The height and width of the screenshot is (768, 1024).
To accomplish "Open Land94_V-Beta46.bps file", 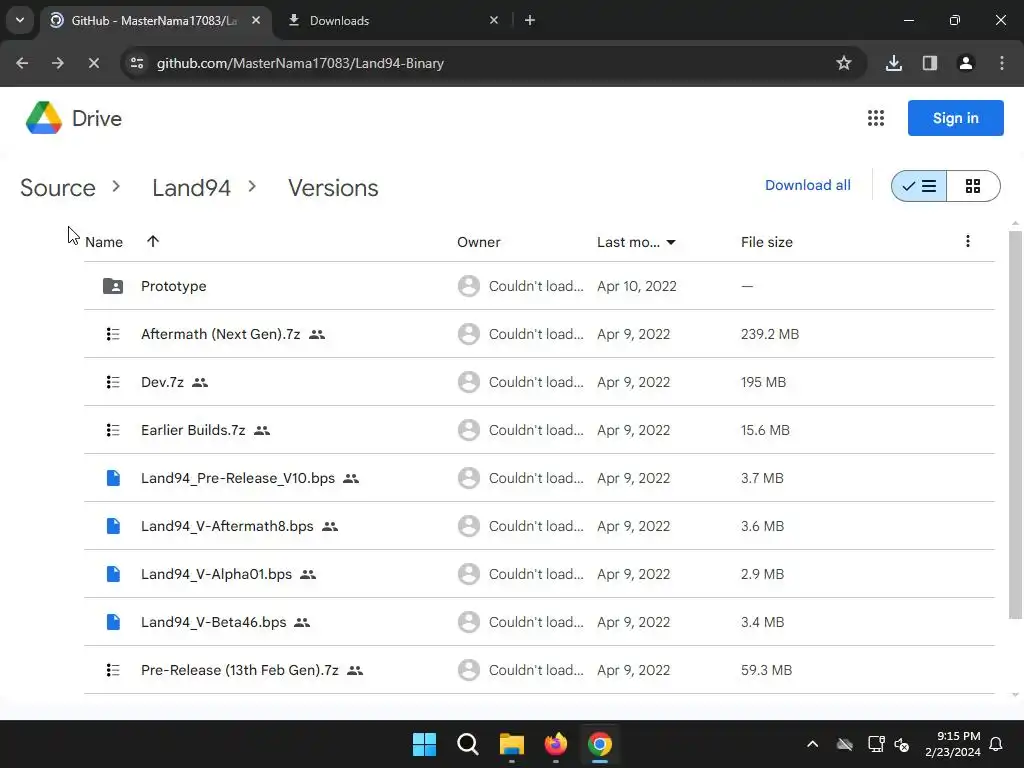I will point(214,622).
